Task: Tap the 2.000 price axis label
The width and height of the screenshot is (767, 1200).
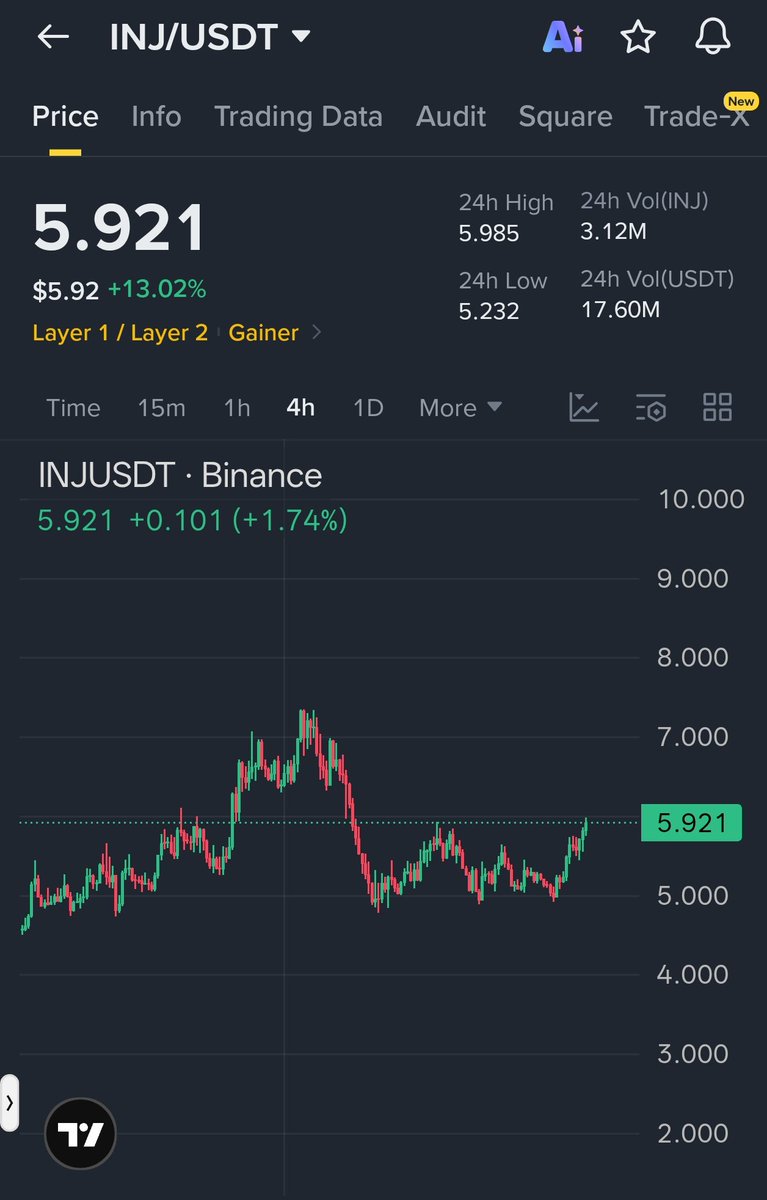Action: 692,1133
